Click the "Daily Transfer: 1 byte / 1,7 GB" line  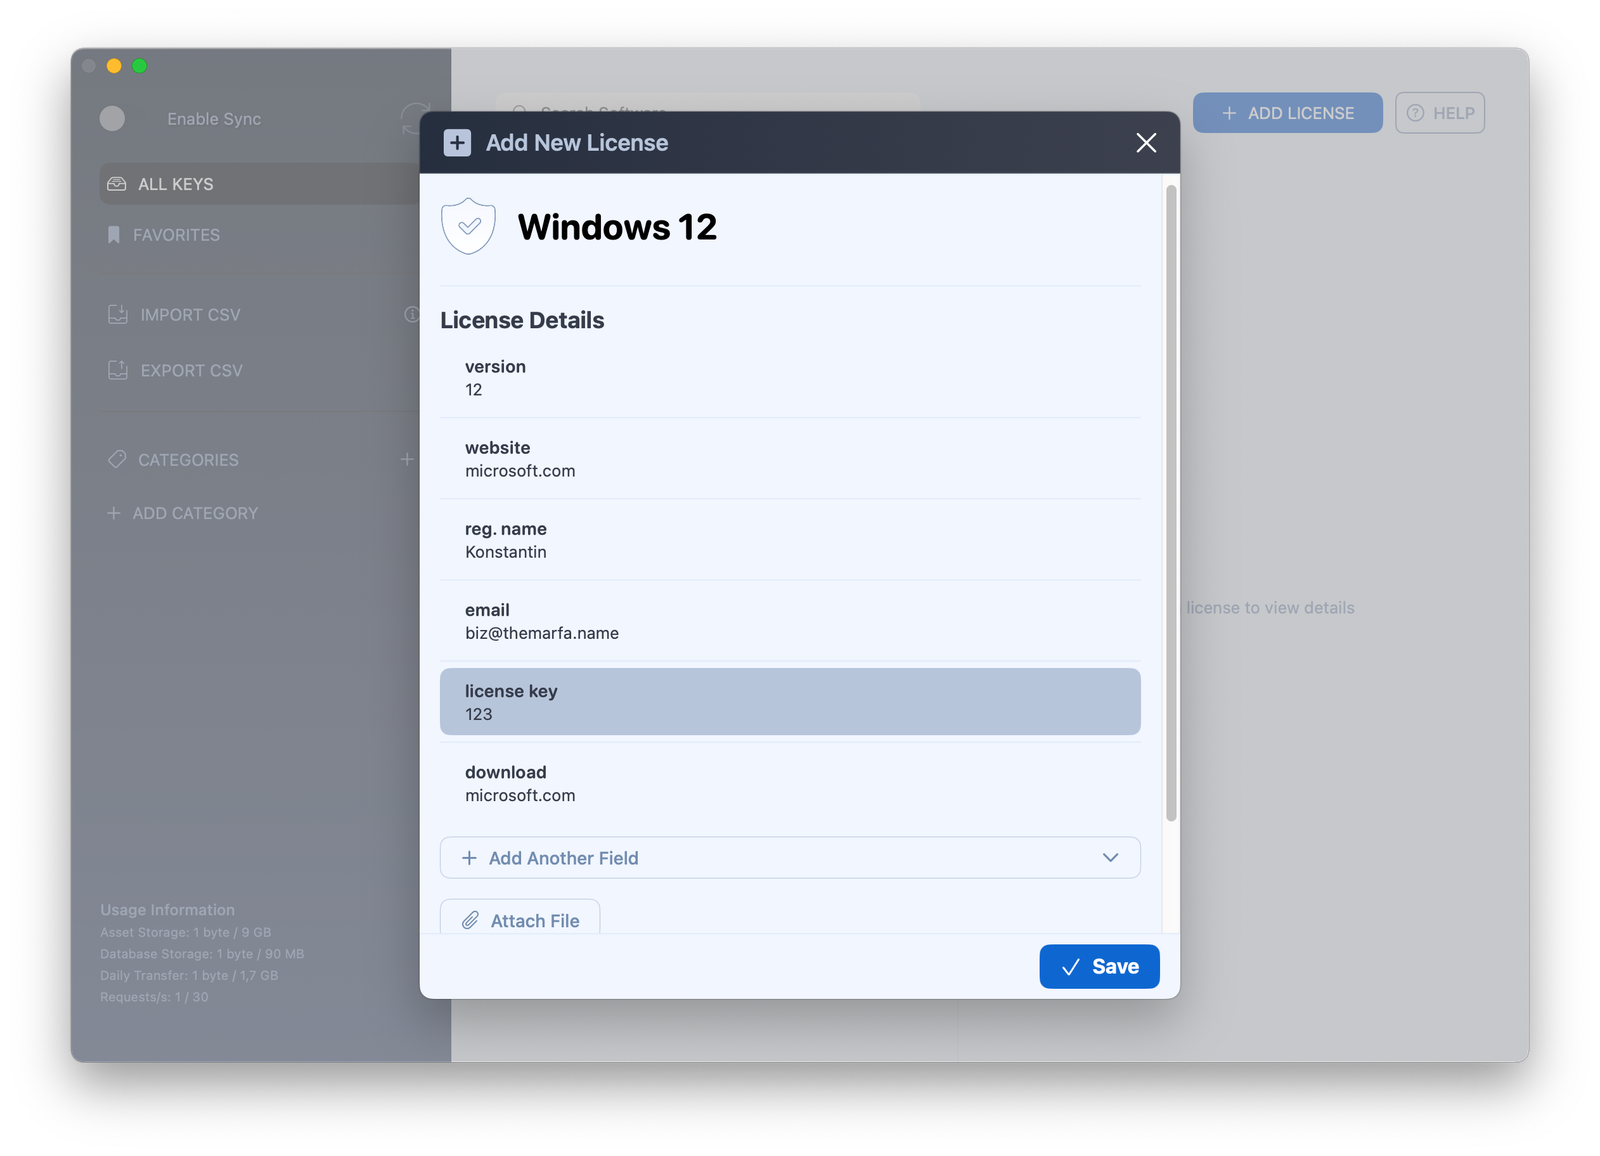click(189, 975)
